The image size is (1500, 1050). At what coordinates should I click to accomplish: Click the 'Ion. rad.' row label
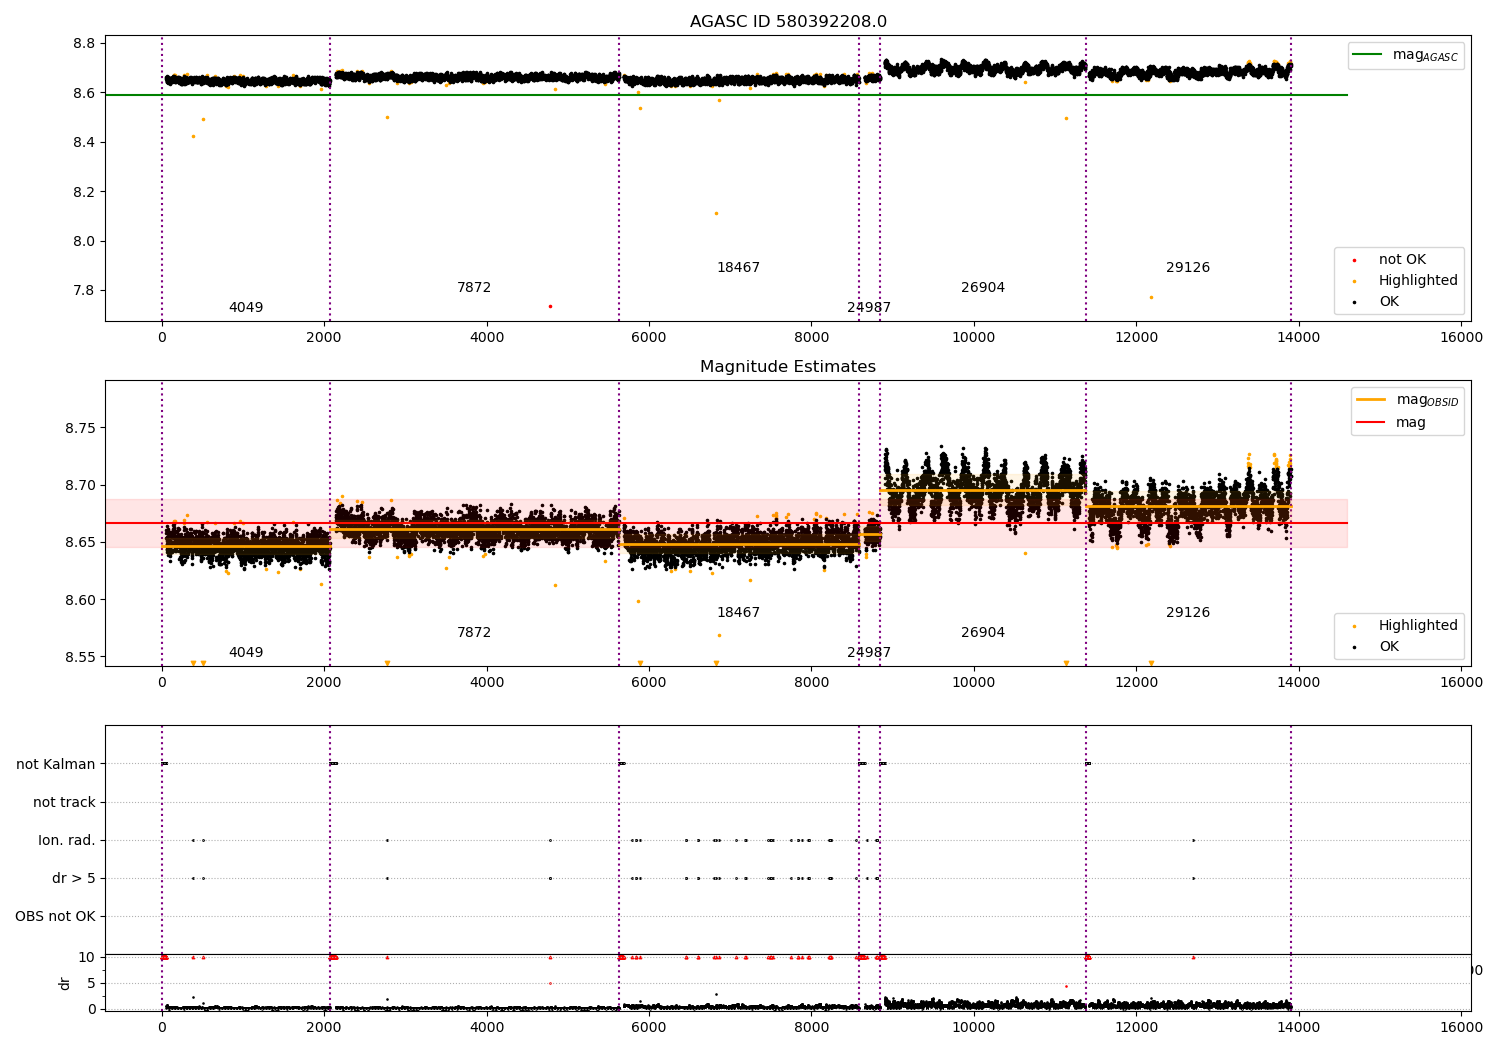(x=67, y=840)
